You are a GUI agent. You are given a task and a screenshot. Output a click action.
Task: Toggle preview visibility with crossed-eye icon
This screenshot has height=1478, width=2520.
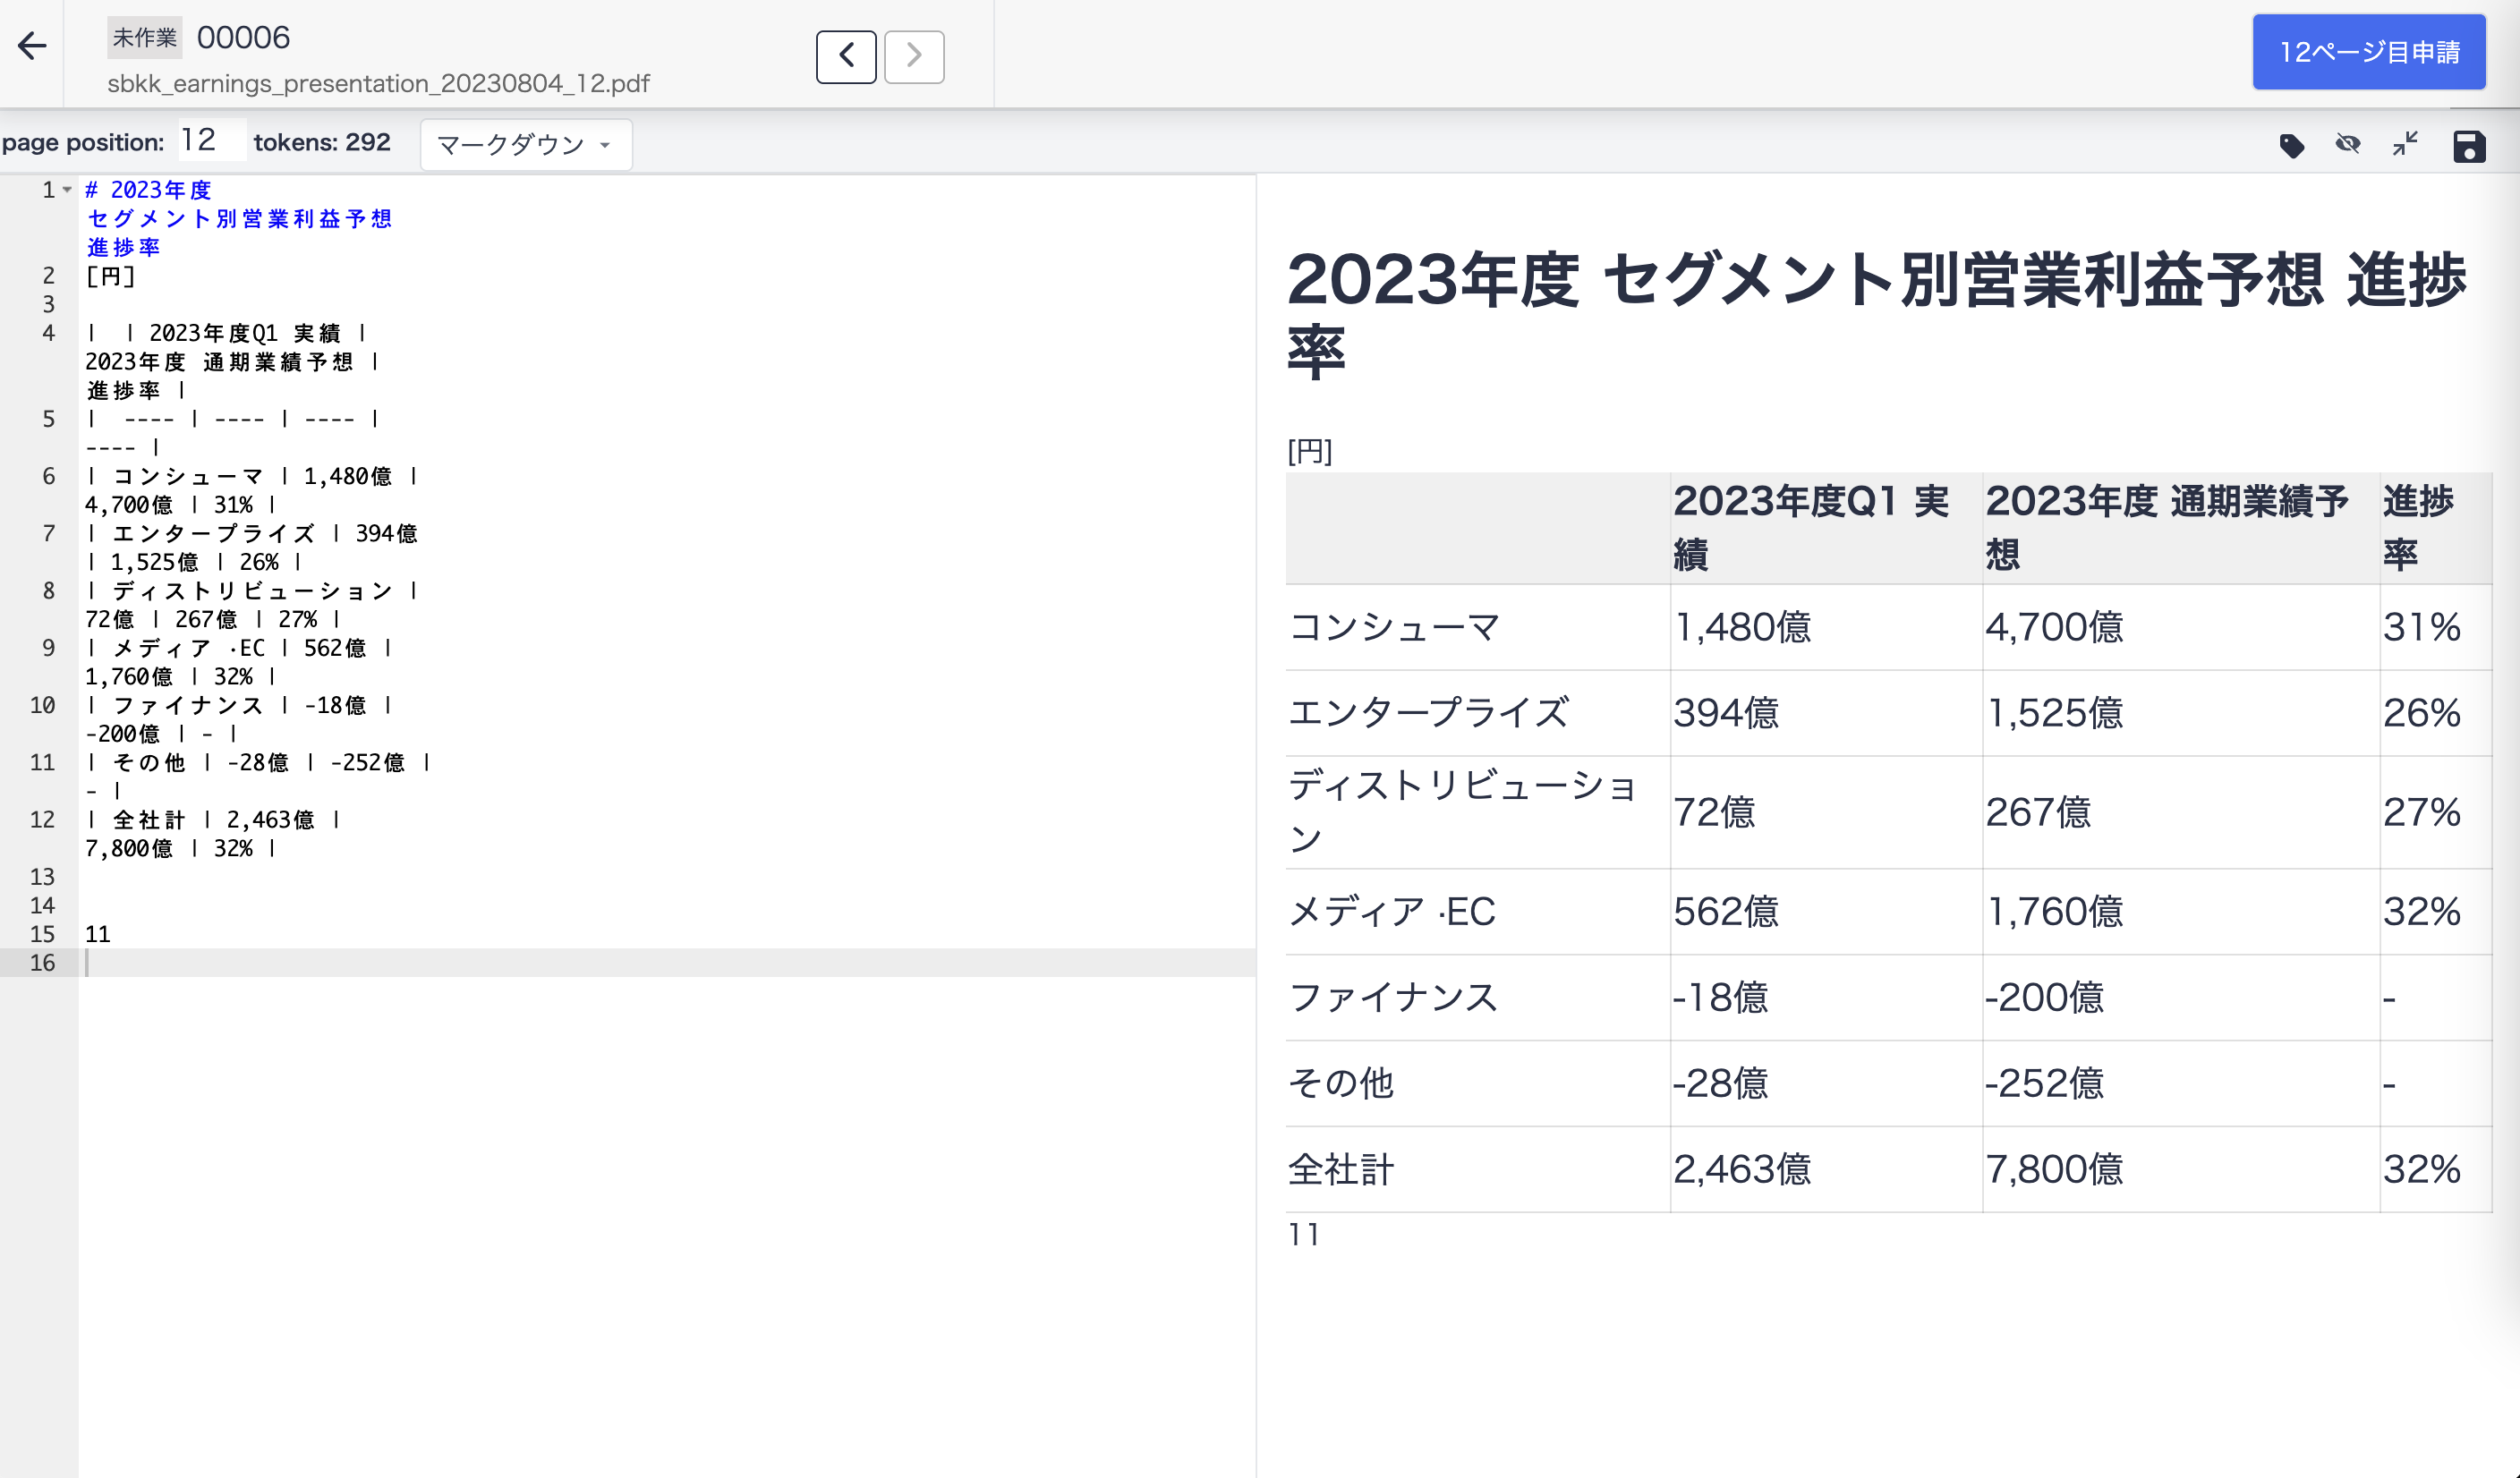(x=2348, y=145)
